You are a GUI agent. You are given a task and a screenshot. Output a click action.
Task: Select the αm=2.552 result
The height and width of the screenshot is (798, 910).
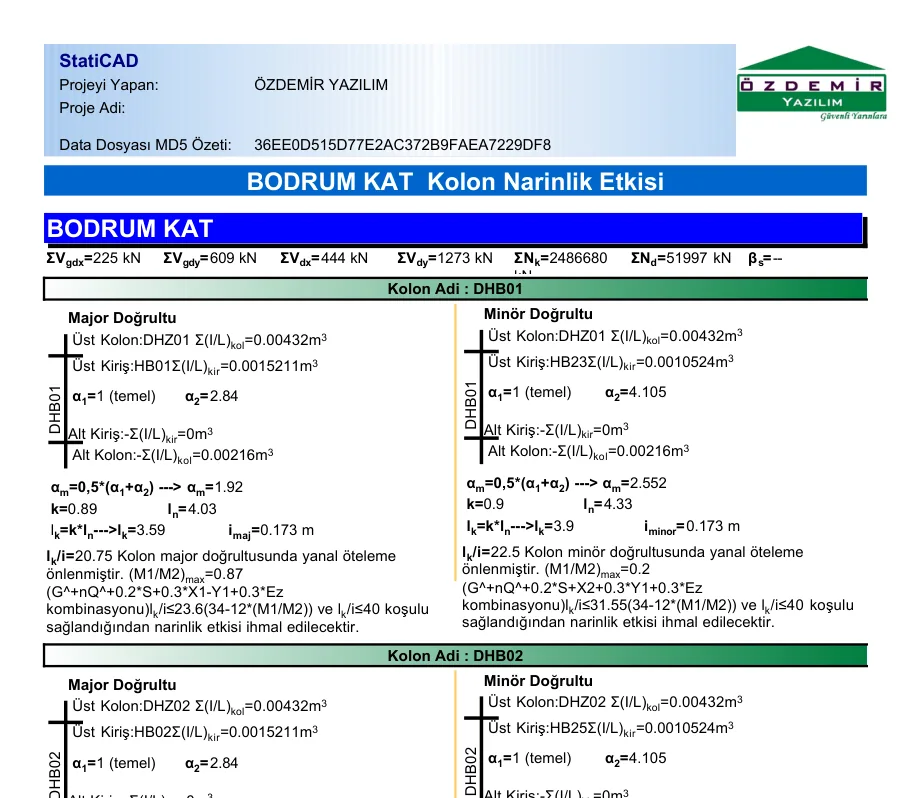coord(634,484)
